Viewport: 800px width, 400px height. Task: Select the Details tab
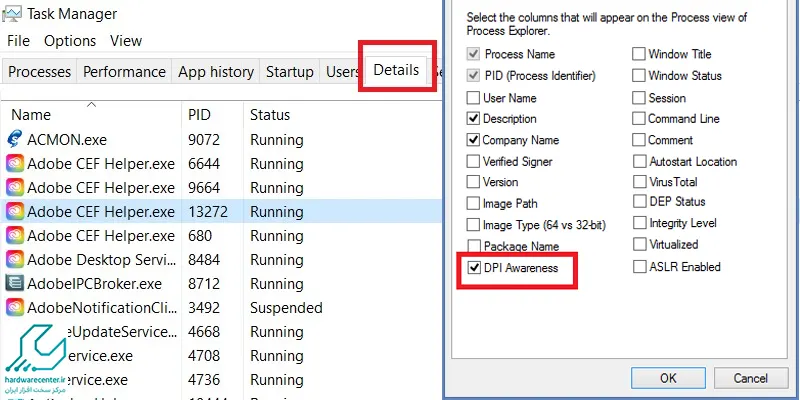pyautogui.click(x=396, y=69)
